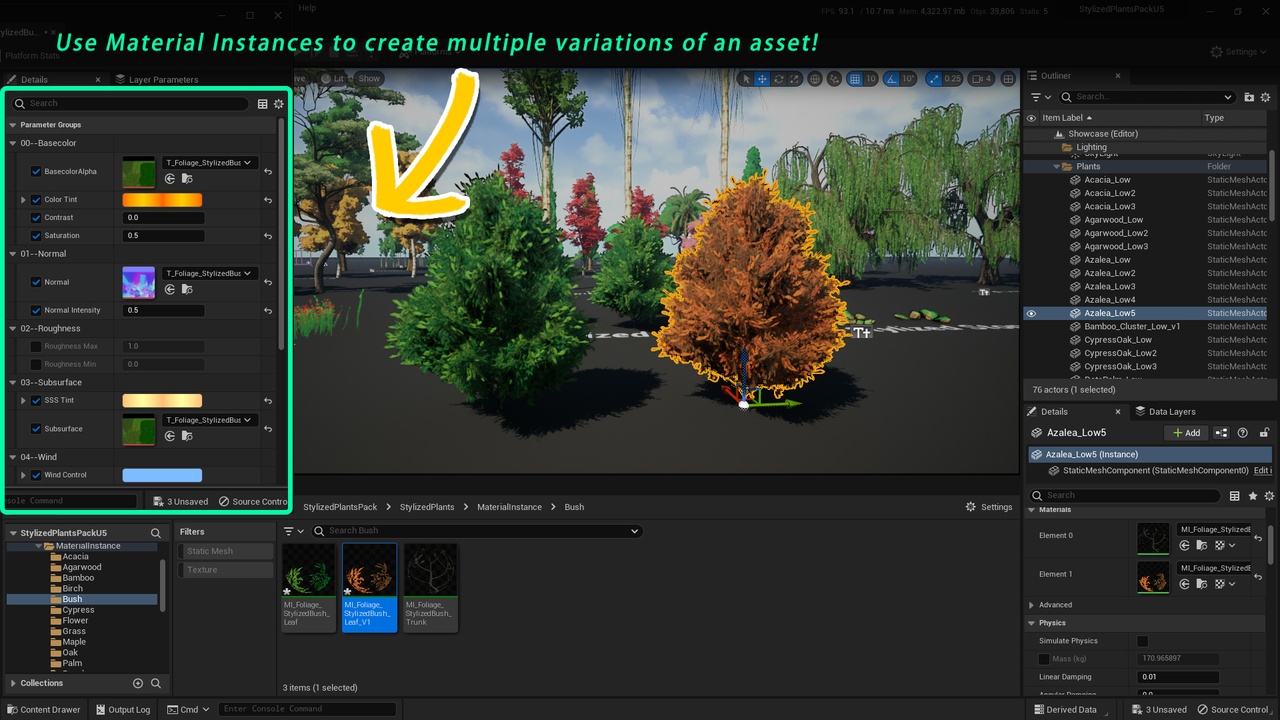Open the Outliner settings gear
1280x720 pixels.
tap(1265, 97)
